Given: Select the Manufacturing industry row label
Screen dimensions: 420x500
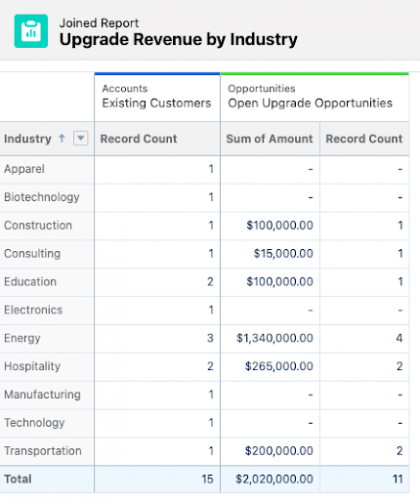Looking at the screenshot, I should (42, 395).
